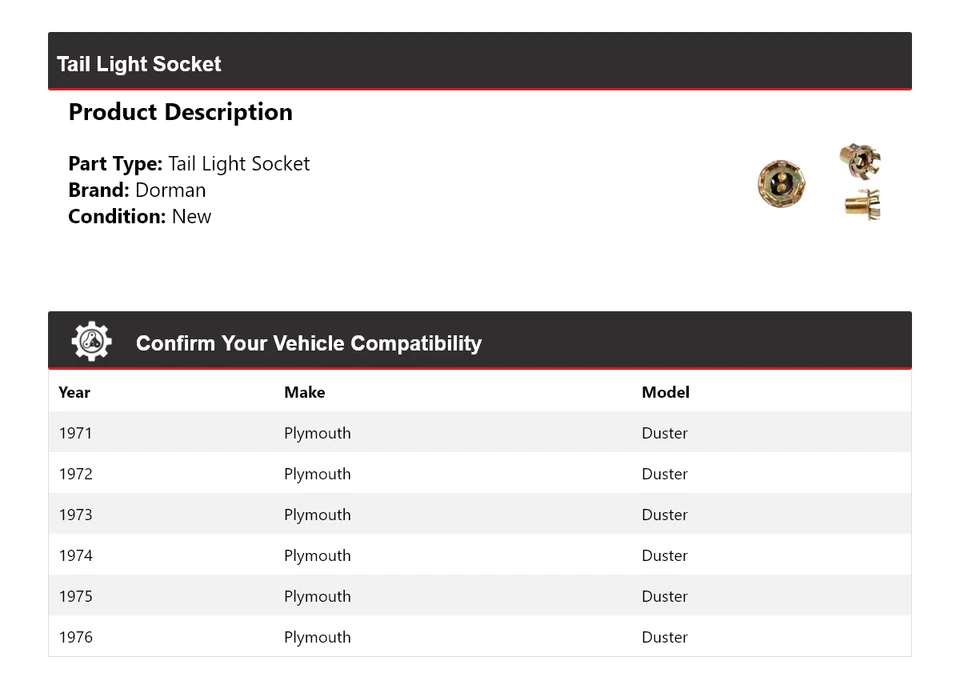Select the 1972 year cell
The image size is (960, 689).
(75, 474)
